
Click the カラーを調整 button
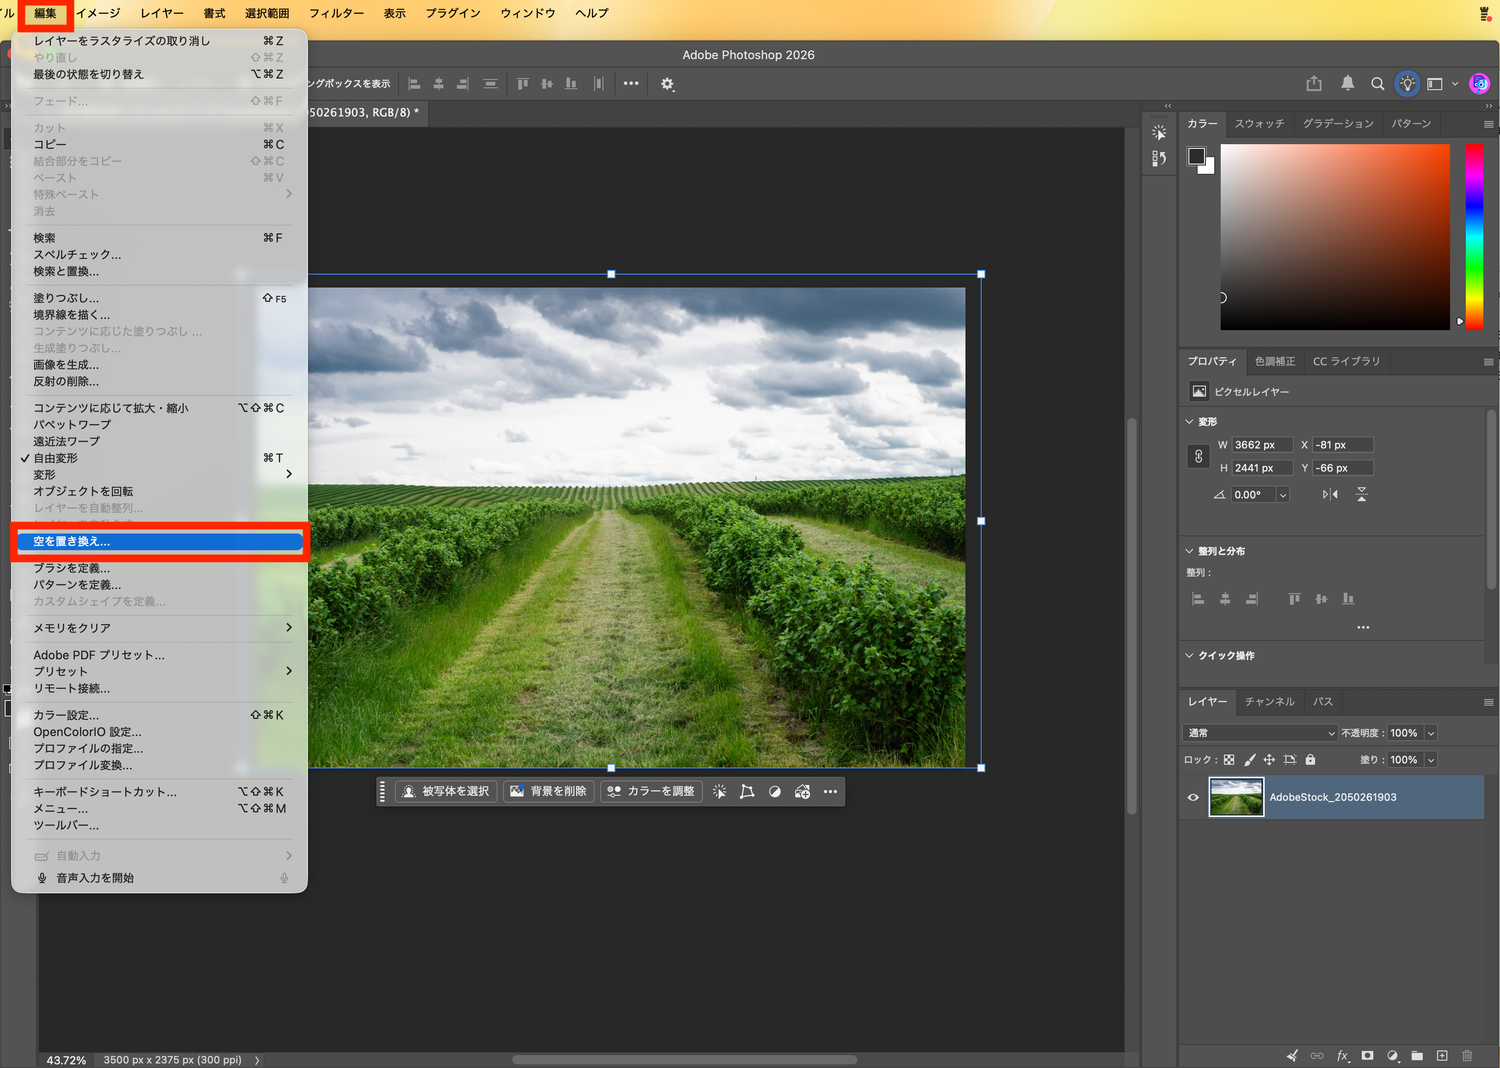(651, 791)
